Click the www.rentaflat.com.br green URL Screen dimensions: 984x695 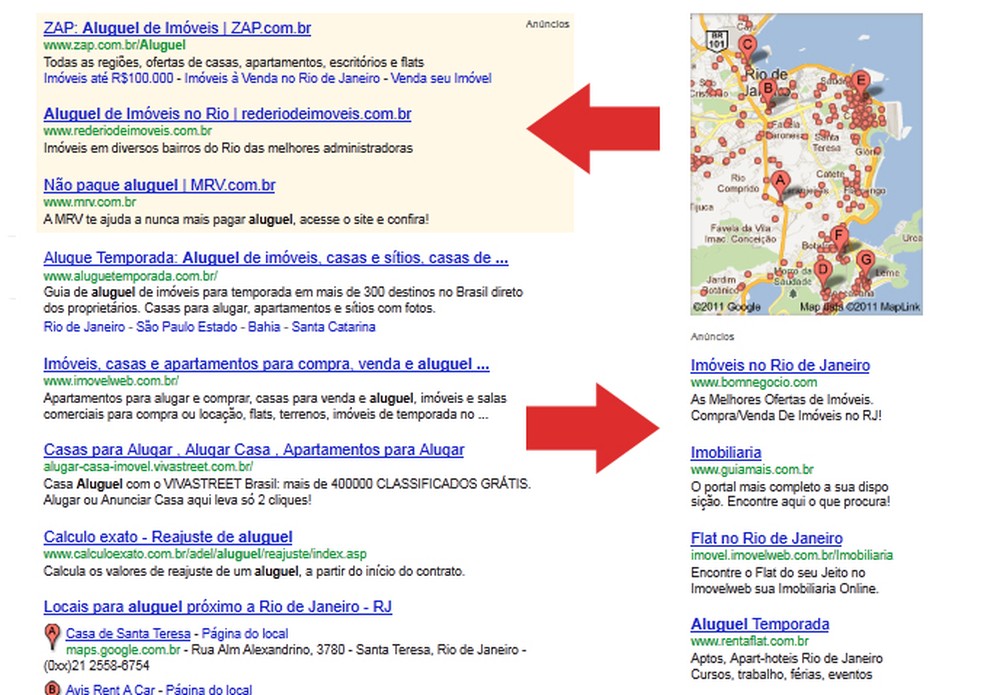pos(749,642)
